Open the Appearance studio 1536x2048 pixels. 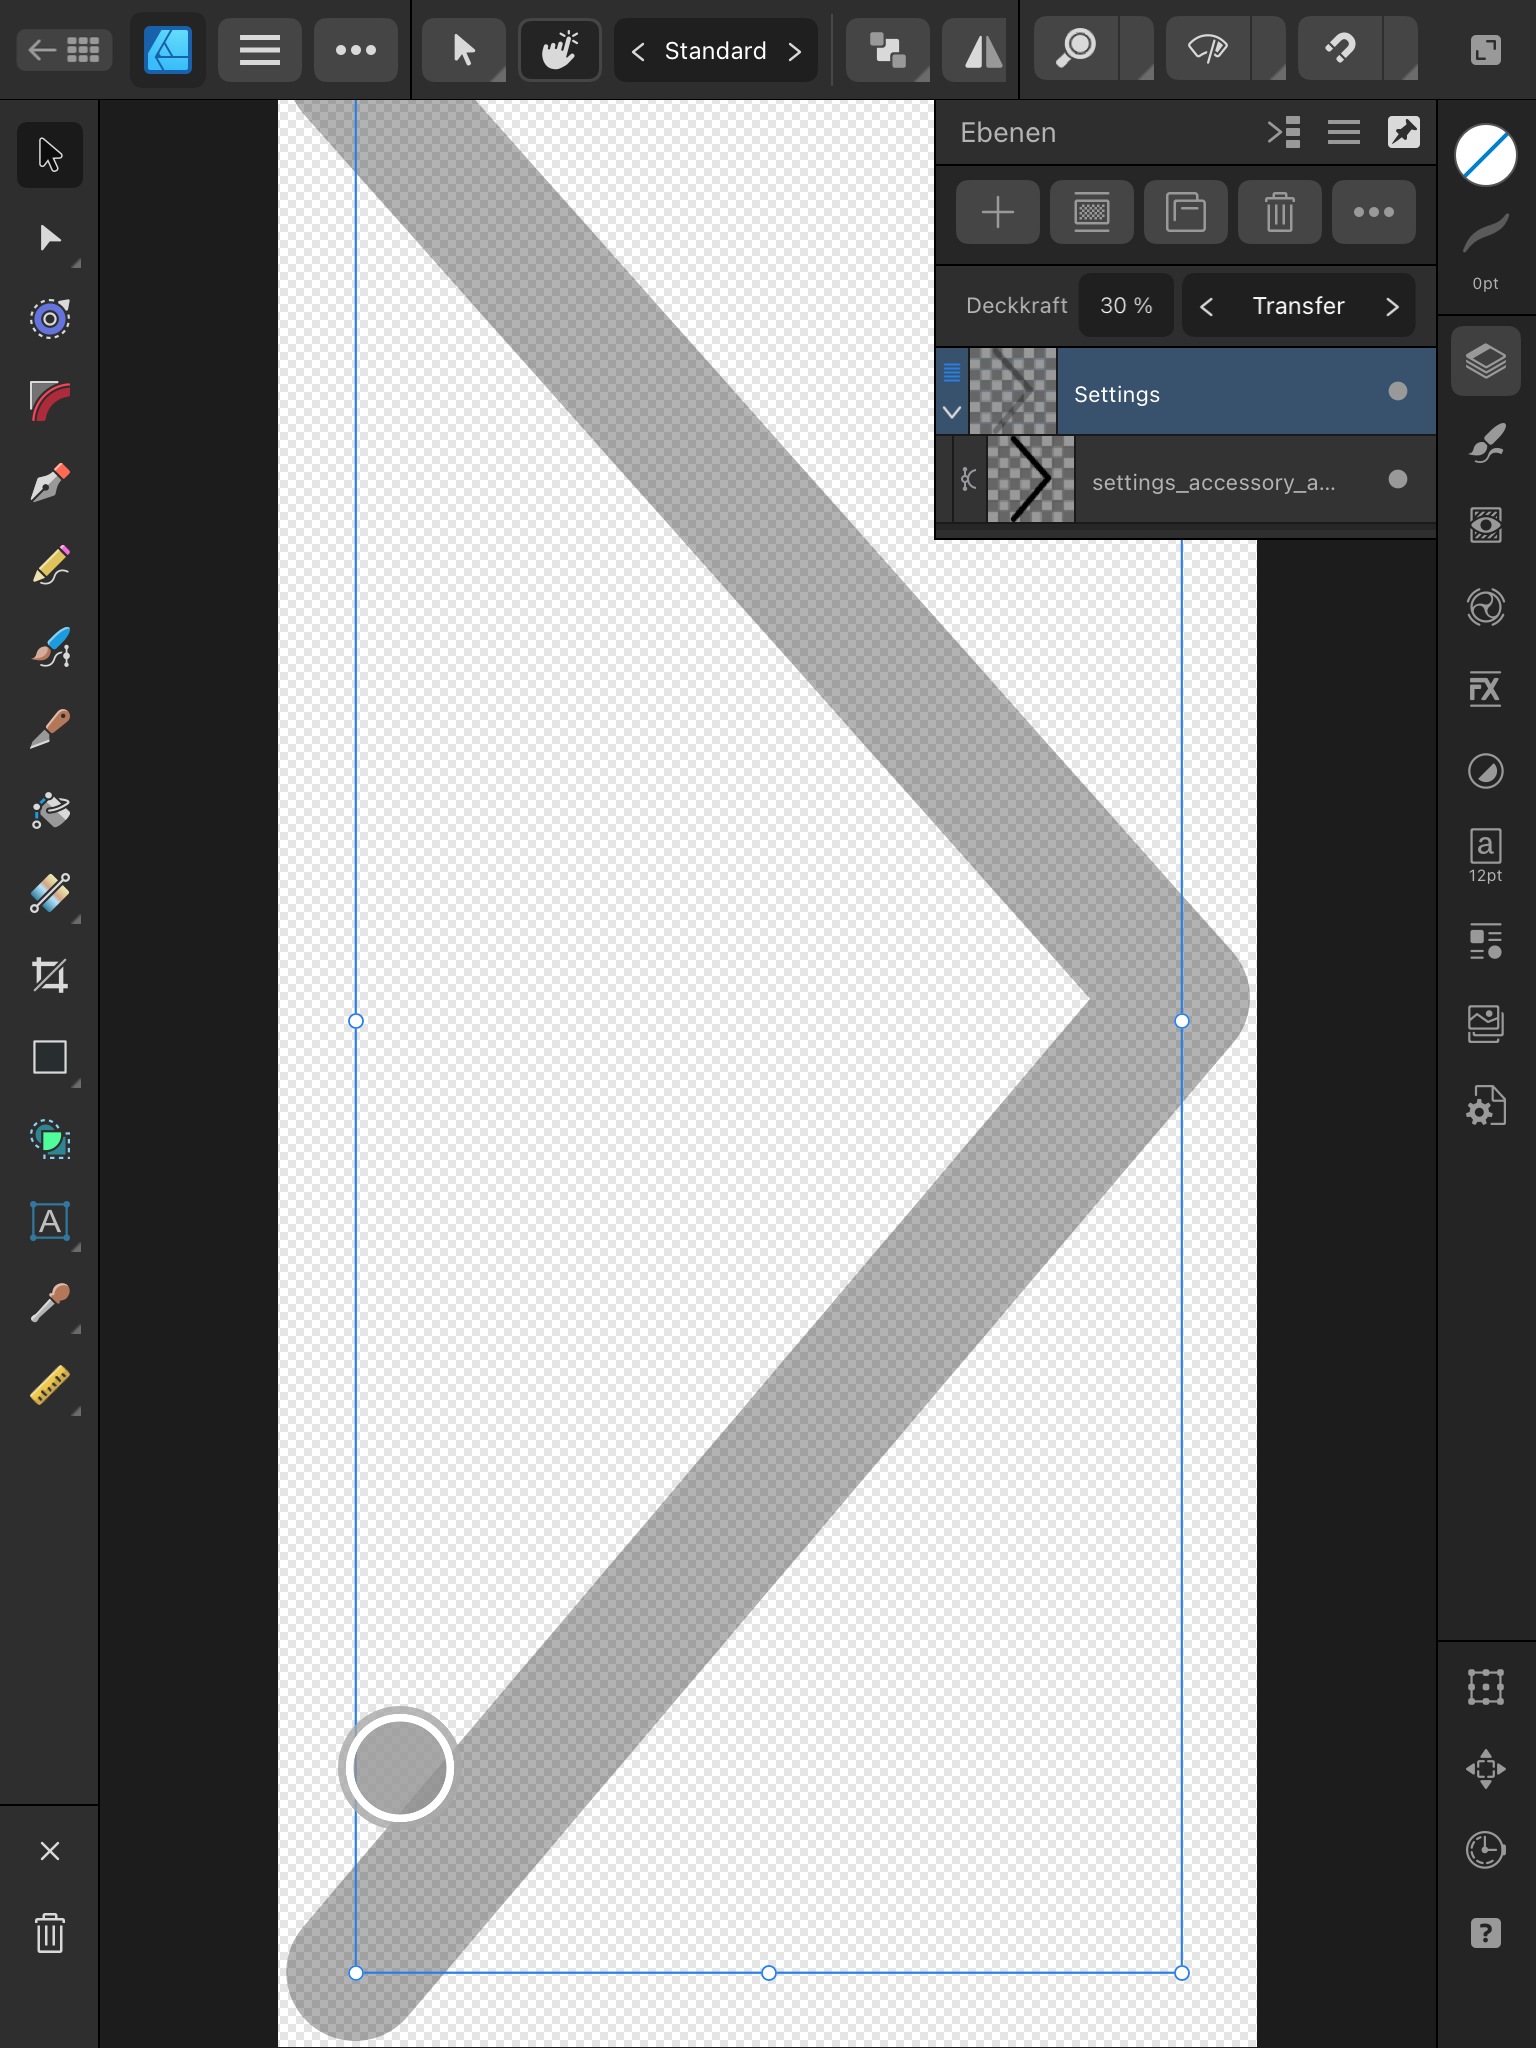click(1486, 525)
